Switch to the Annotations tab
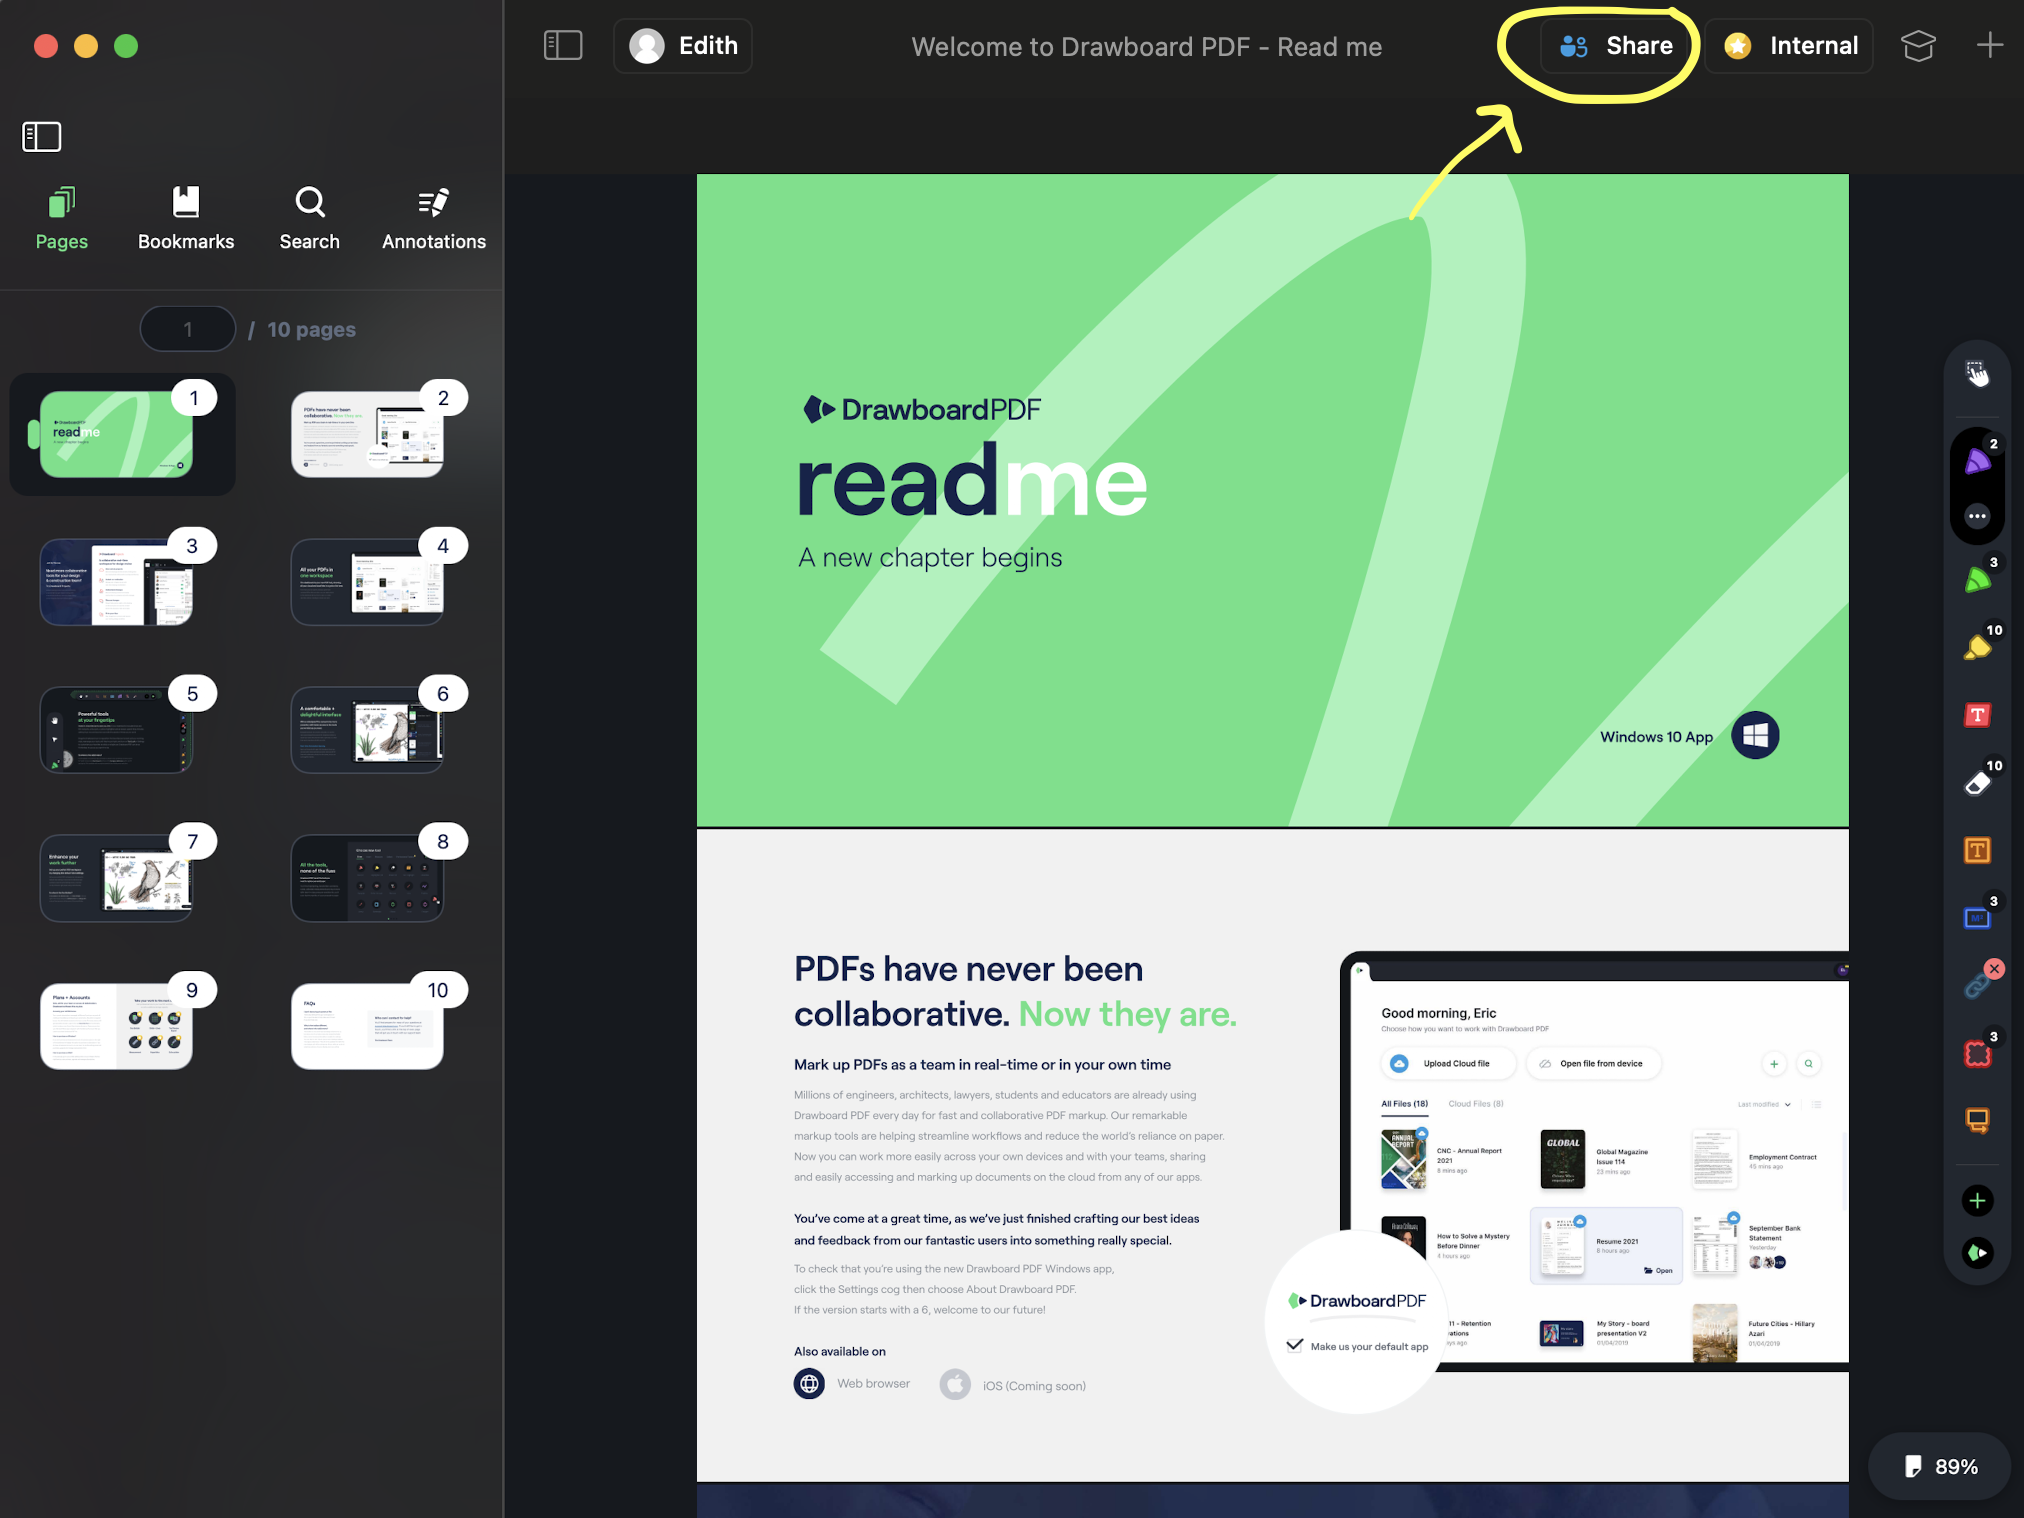 (x=434, y=219)
